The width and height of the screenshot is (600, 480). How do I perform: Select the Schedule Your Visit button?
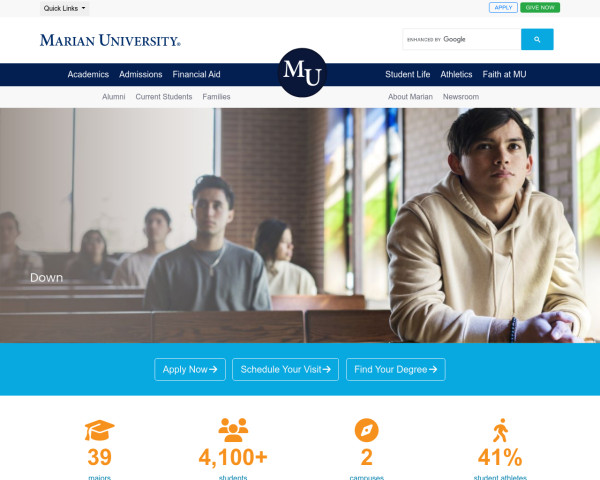285,369
